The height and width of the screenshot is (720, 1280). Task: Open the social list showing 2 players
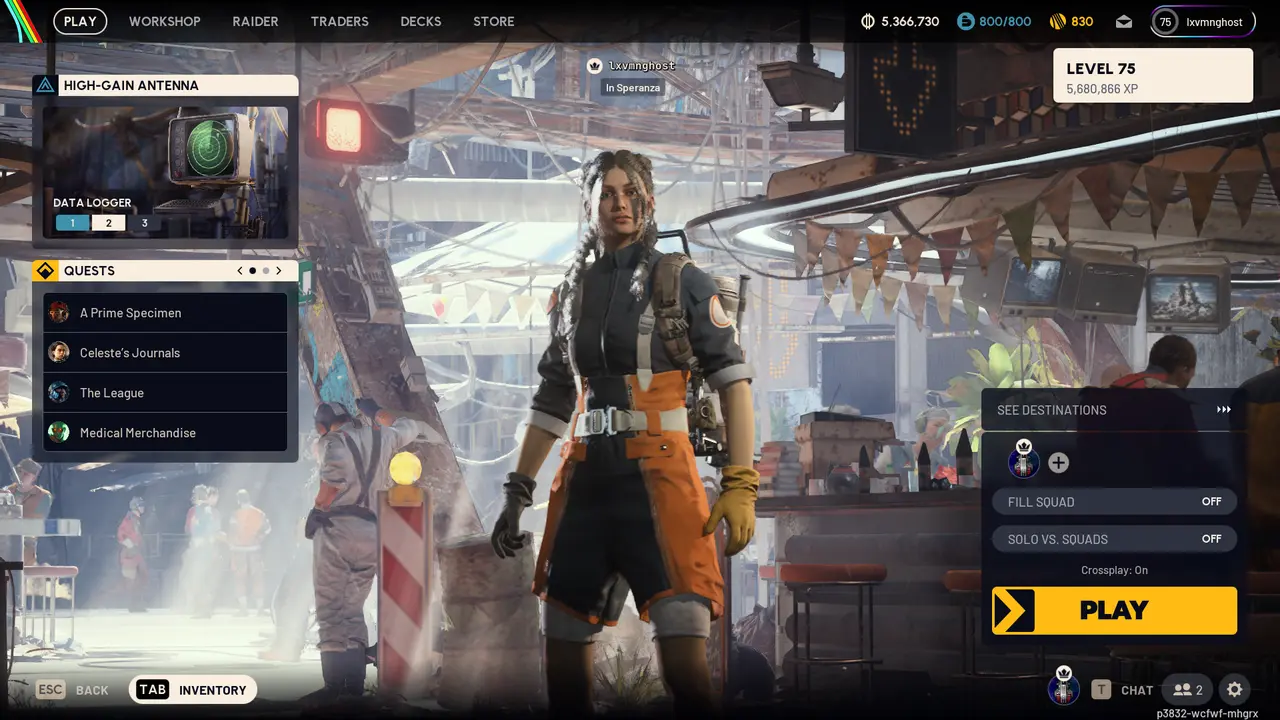coord(1187,690)
